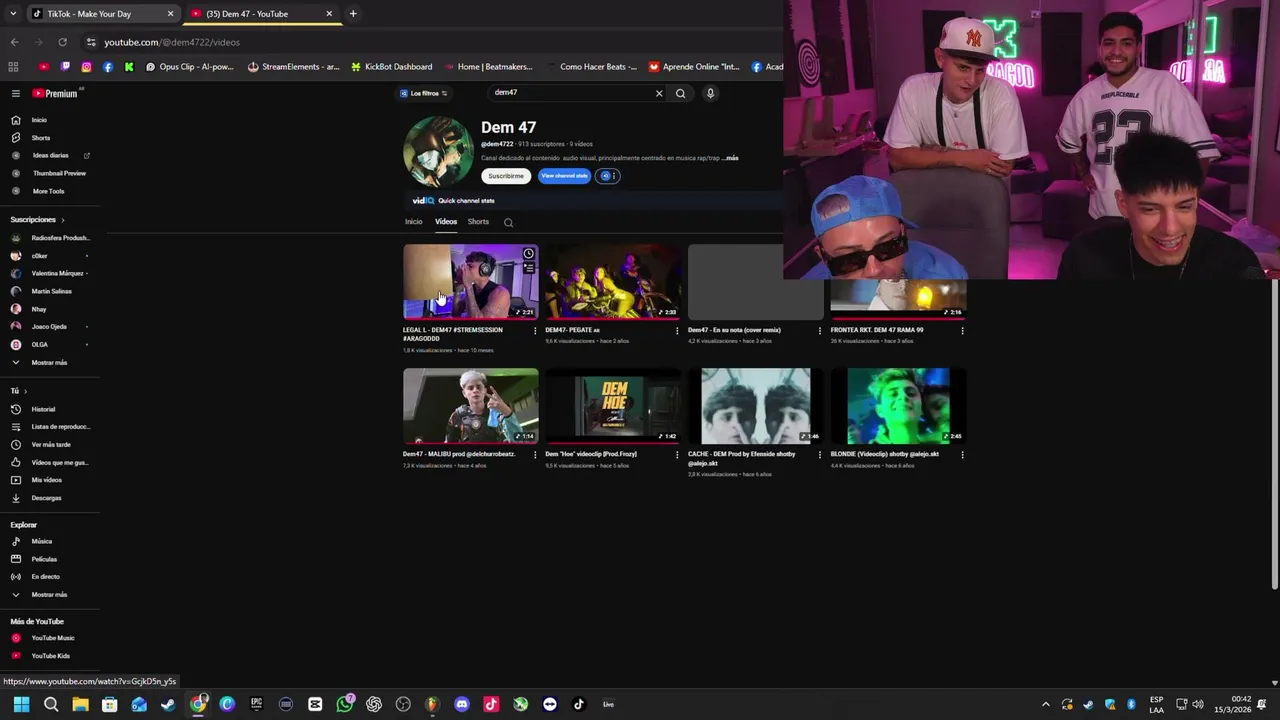The image size is (1280, 720).
Task: Select the Videos channel tab
Action: [x=446, y=222]
